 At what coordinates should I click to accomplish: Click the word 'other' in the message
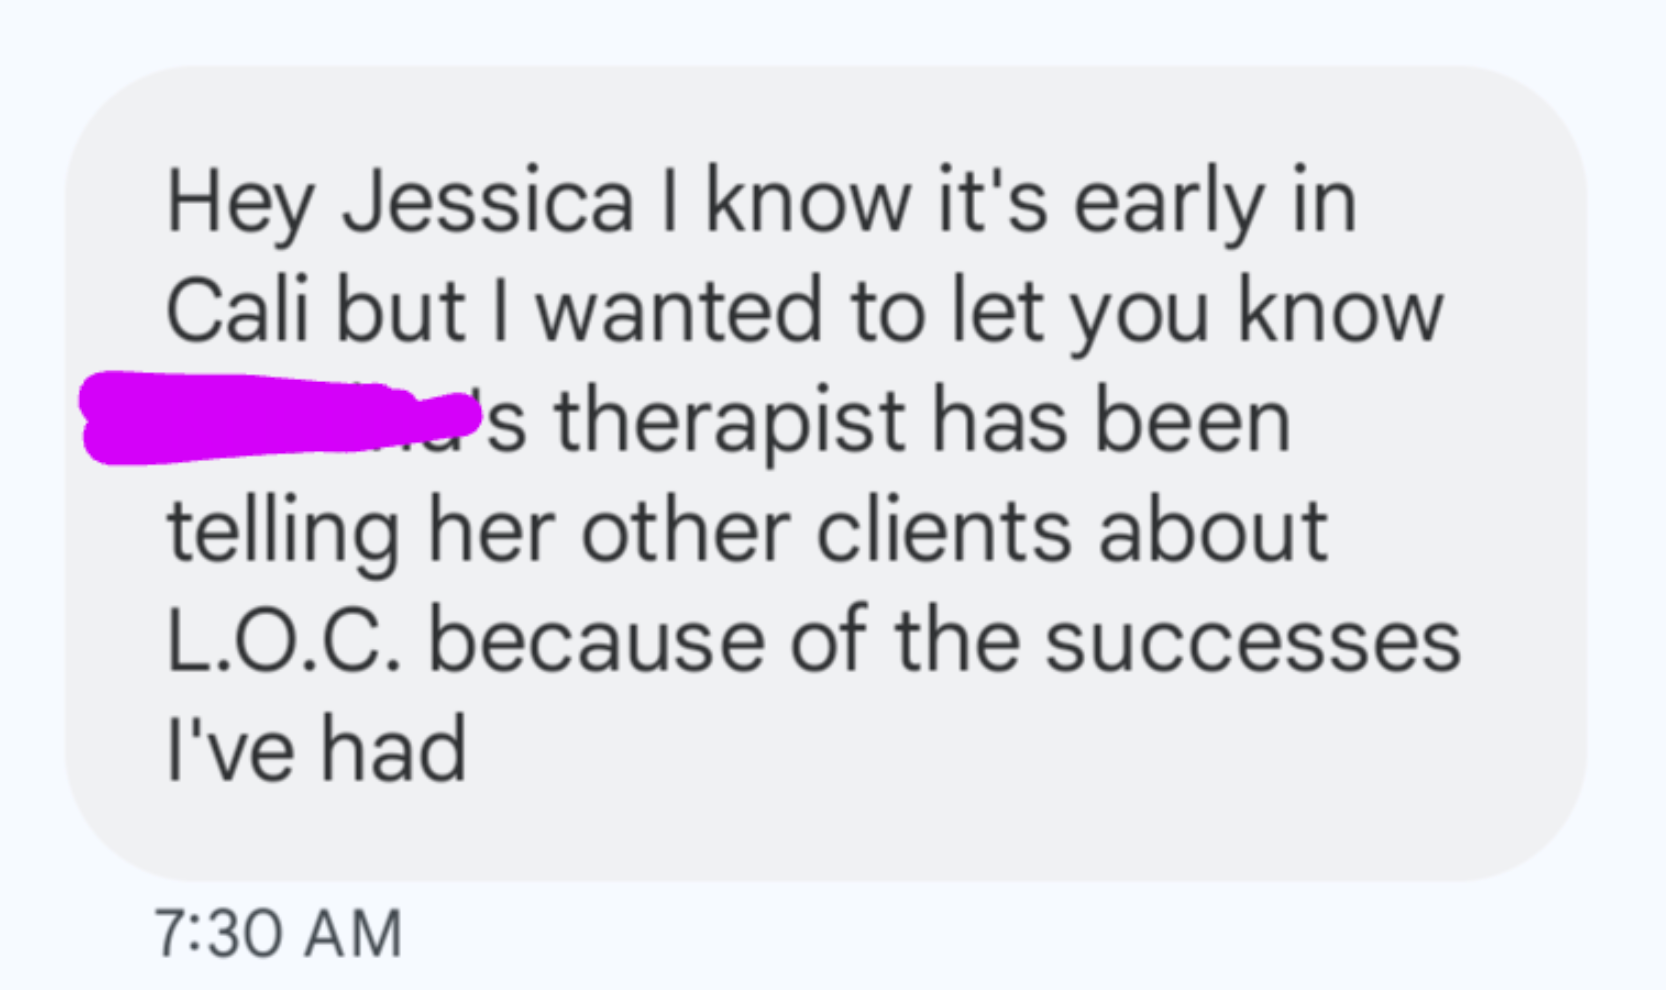685,530
